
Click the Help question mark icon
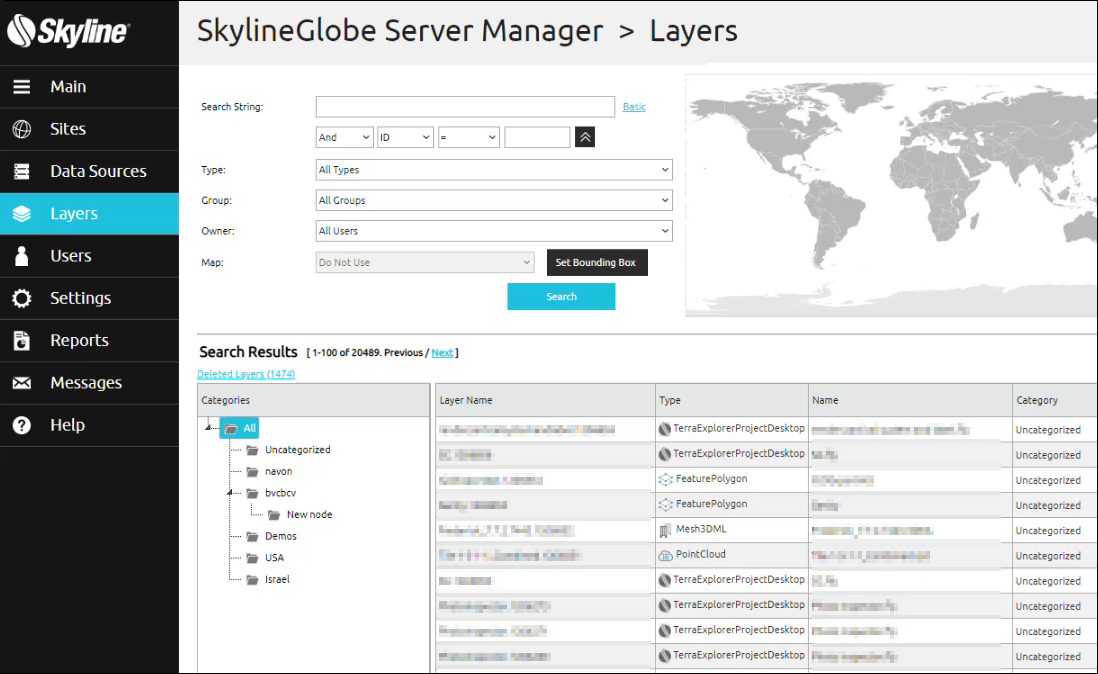(x=22, y=425)
